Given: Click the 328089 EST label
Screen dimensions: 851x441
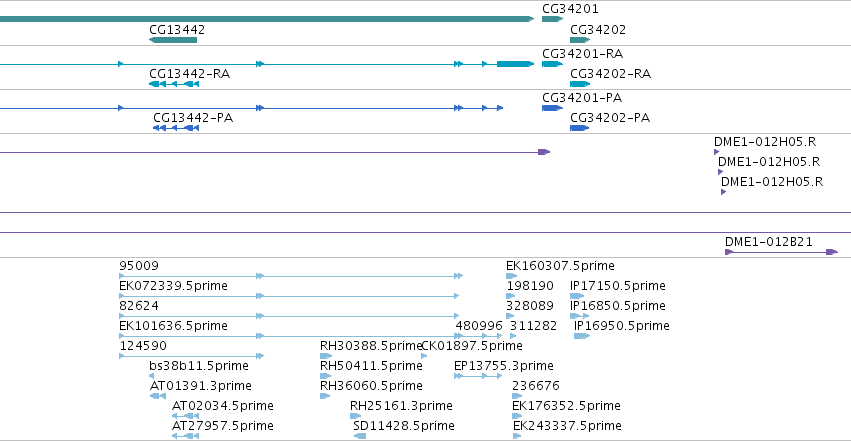Looking at the screenshot, I should tap(530, 306).
